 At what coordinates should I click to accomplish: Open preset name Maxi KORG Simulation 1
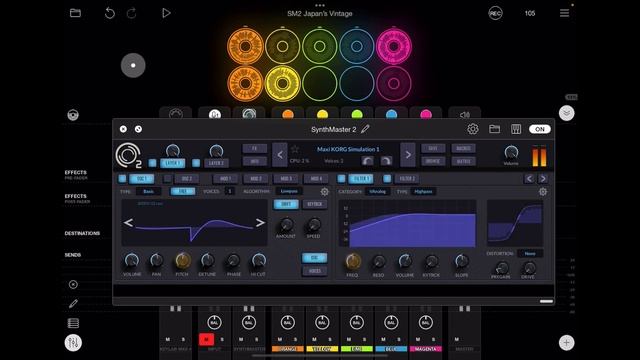click(348, 149)
